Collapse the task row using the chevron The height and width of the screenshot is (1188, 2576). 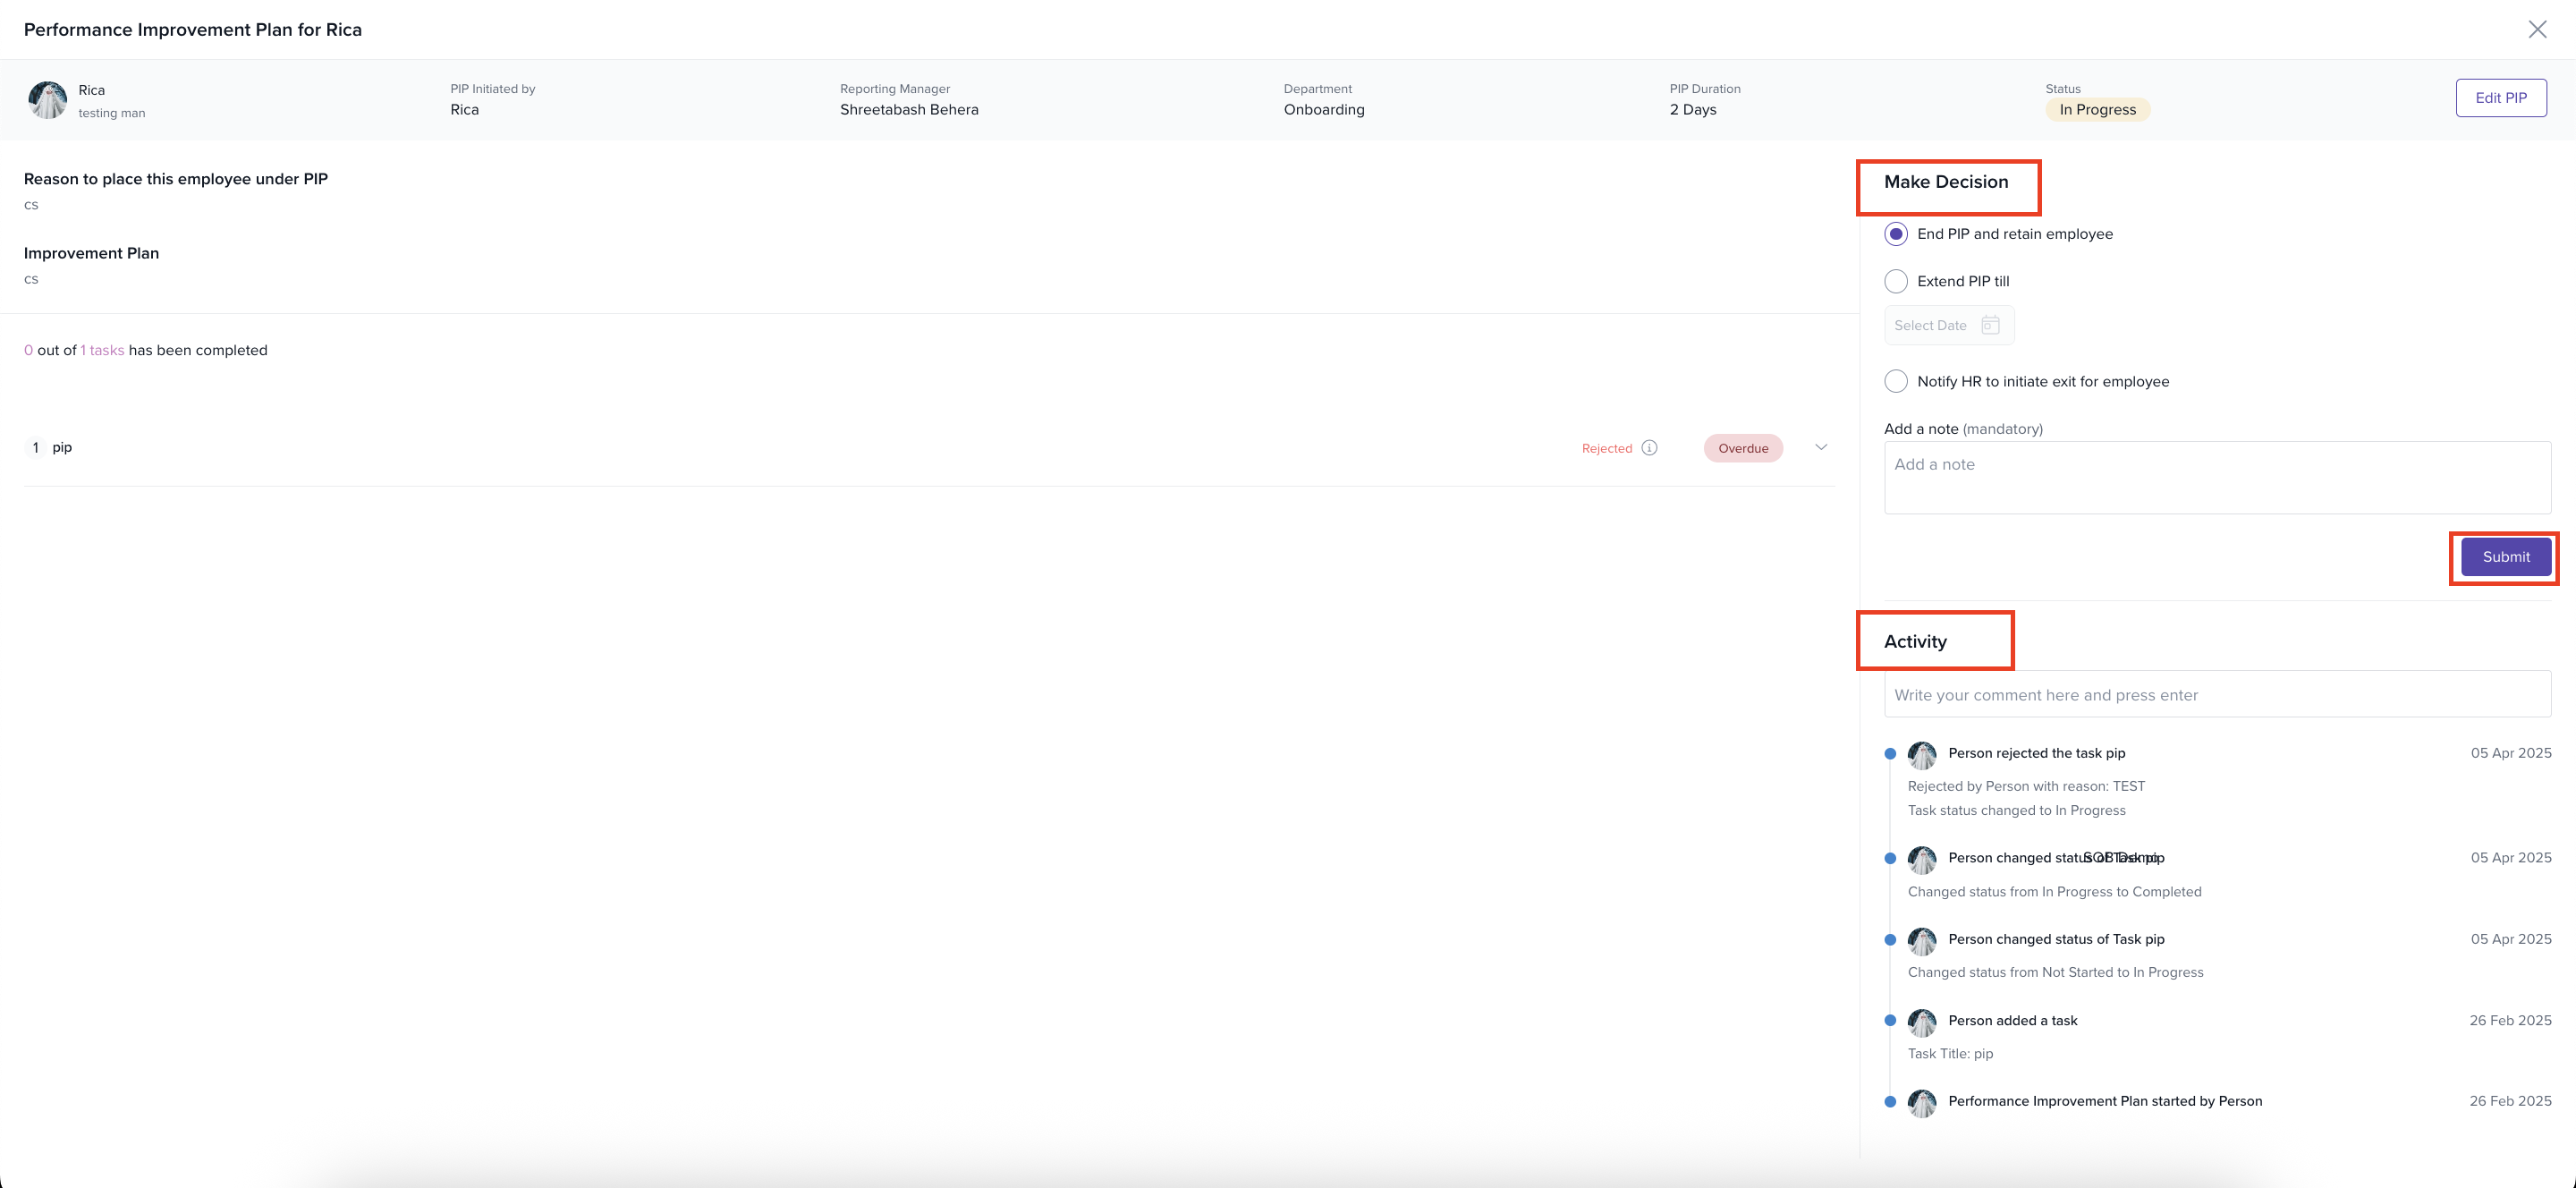(x=1821, y=447)
